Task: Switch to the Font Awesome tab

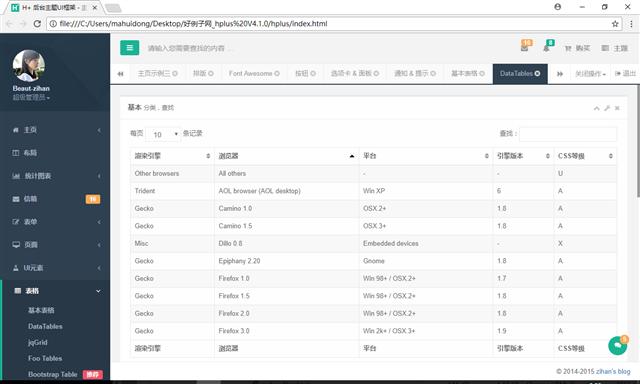Action: coord(254,73)
